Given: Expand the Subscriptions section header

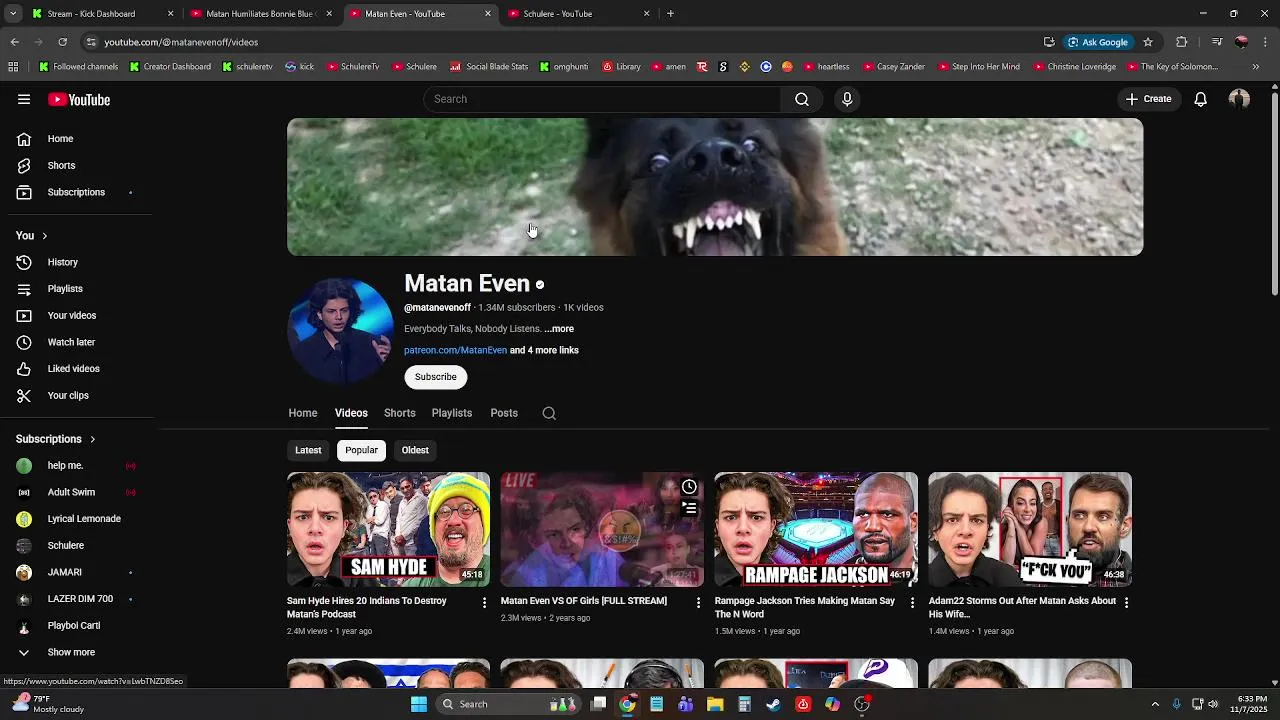Looking at the screenshot, I should (x=56, y=439).
